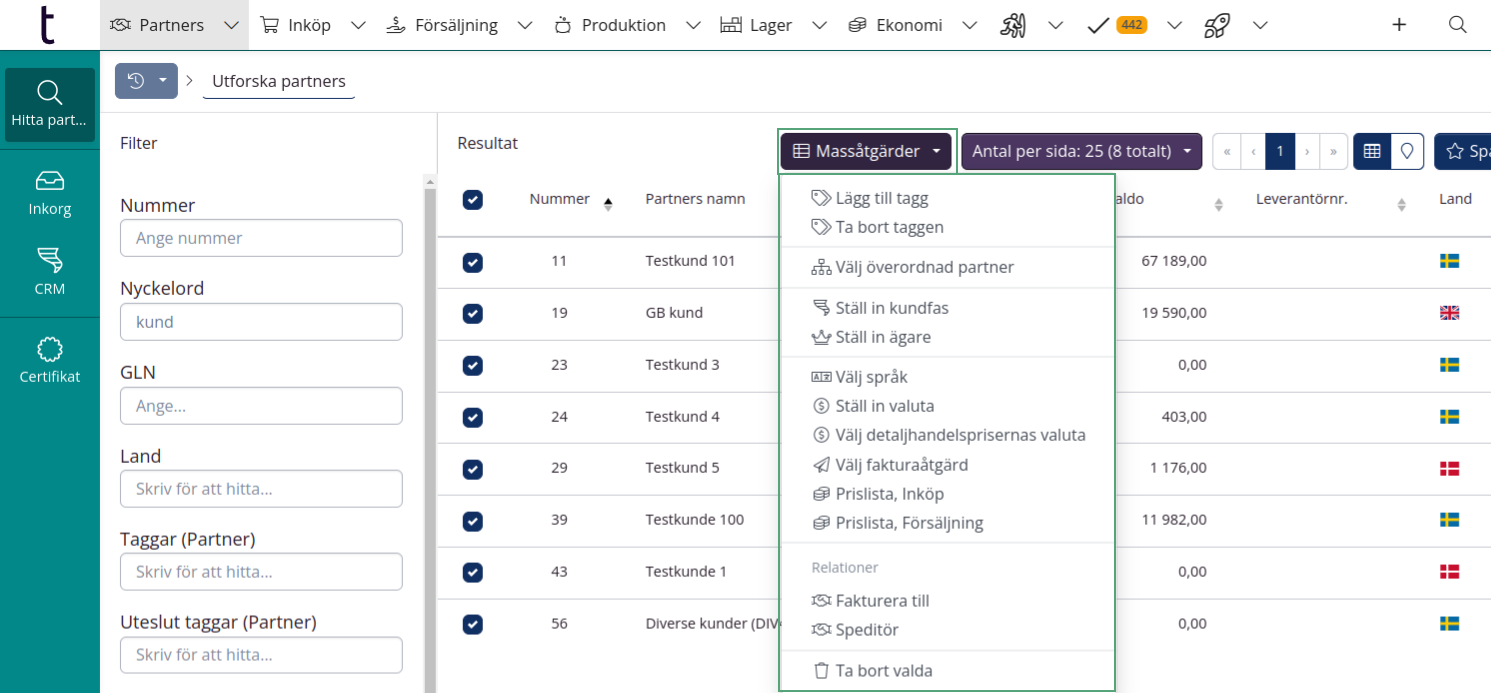Click the Nyckelord input field

coord(261,322)
